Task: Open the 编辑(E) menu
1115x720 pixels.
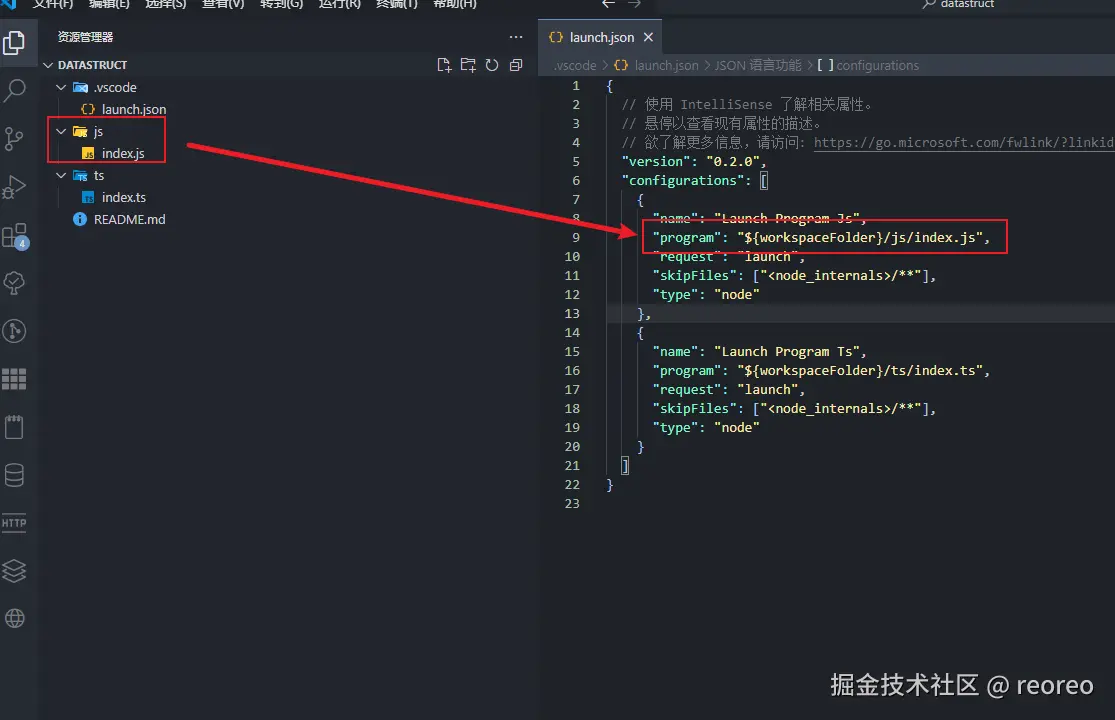Action: [x=110, y=4]
